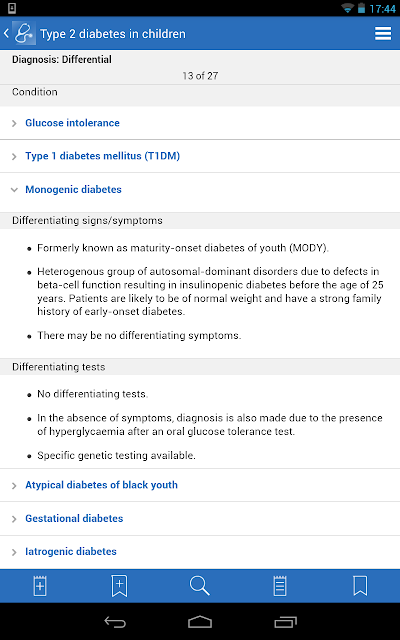400x640 pixels.
Task: Tap the 13 of 27 page indicator
Action: [x=200, y=76]
